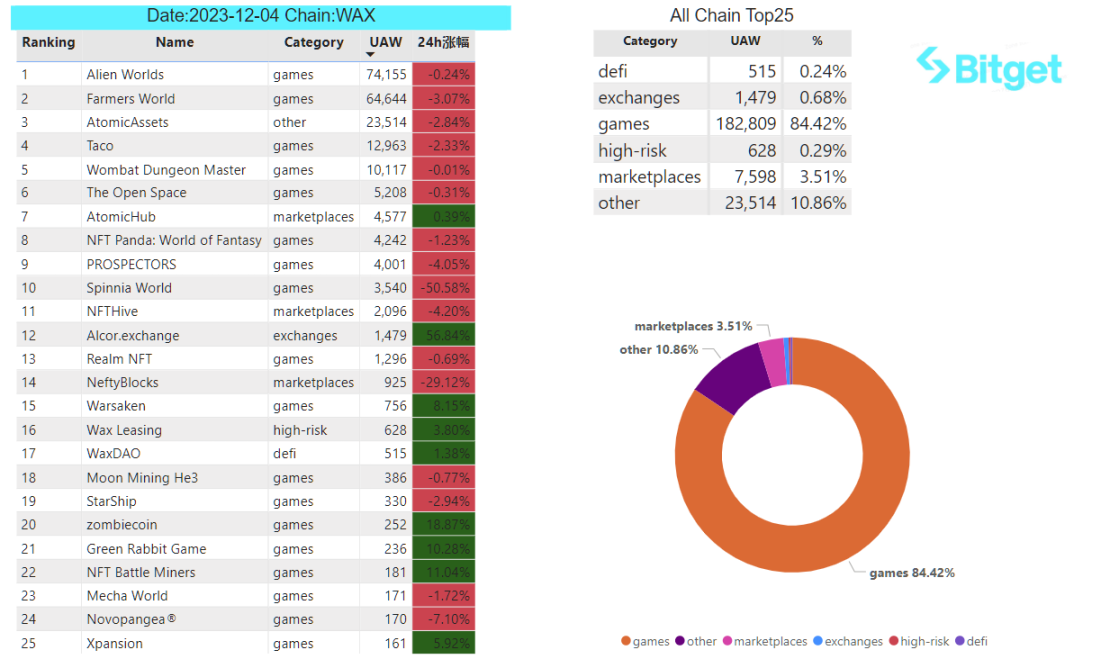1101x659 pixels.
Task: Click the UAW header in summary table
Action: (x=745, y=41)
